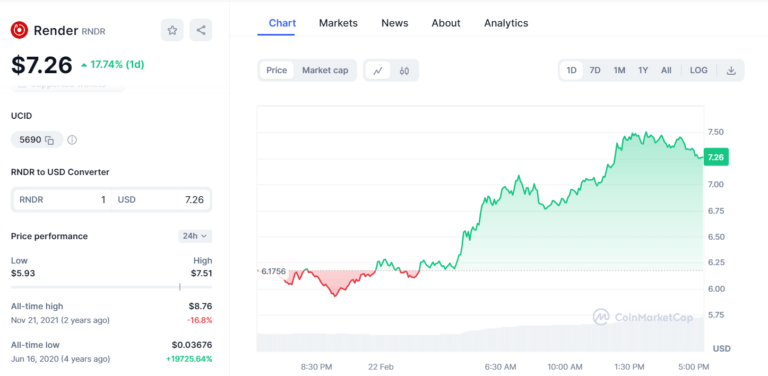Click the RNDR amount input field
This screenshot has width=768, height=376.
point(62,200)
